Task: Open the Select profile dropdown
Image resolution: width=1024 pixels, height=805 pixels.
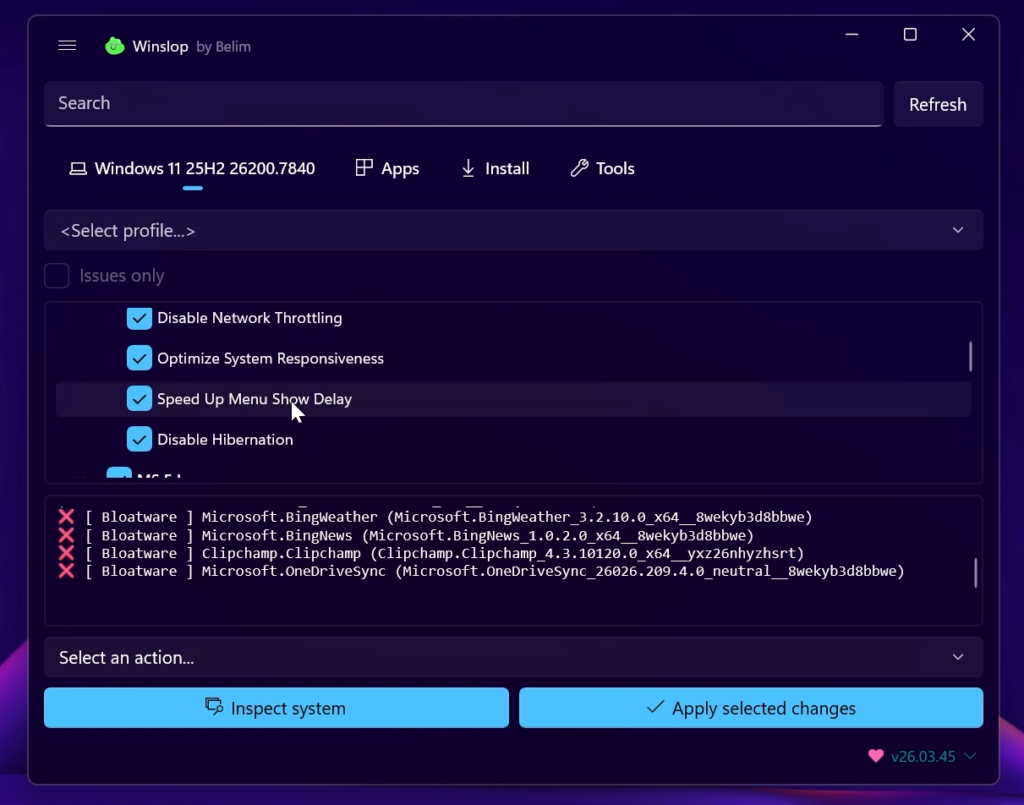Action: (x=513, y=231)
